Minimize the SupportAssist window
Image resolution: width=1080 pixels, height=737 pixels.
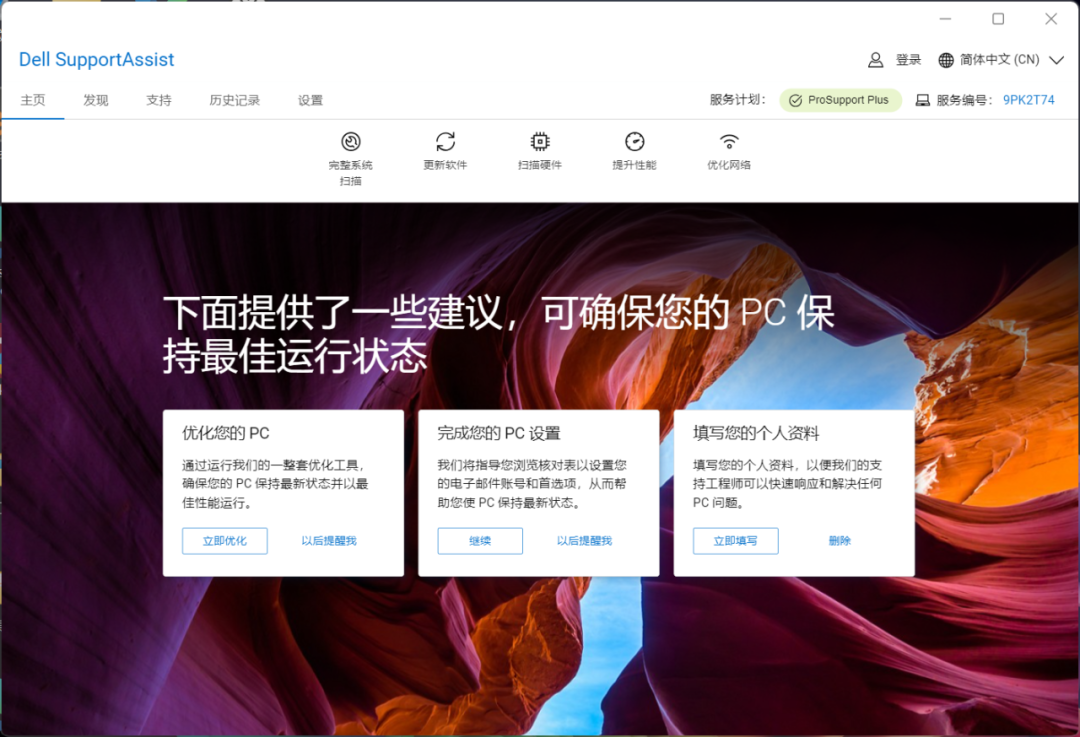coord(946,19)
